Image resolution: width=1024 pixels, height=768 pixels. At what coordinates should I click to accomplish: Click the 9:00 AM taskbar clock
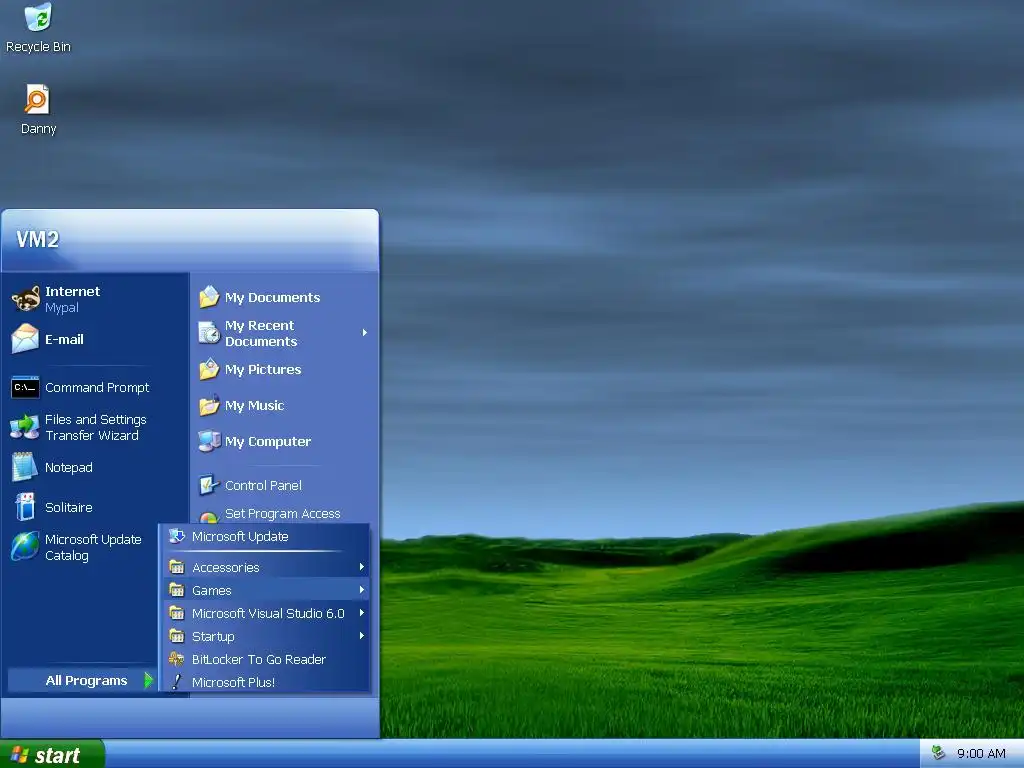981,753
